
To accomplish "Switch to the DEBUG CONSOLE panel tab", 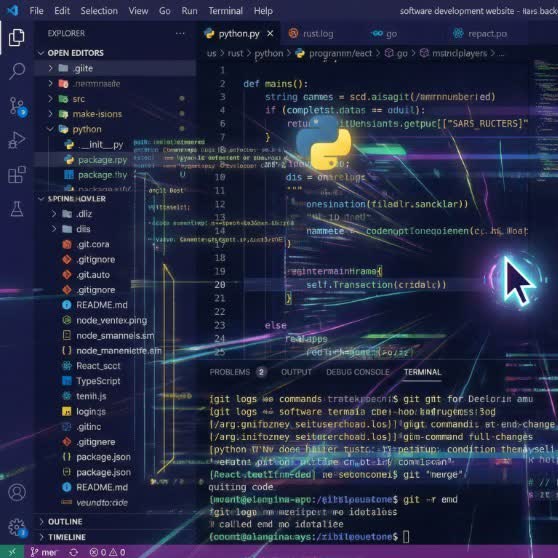I will point(358,372).
